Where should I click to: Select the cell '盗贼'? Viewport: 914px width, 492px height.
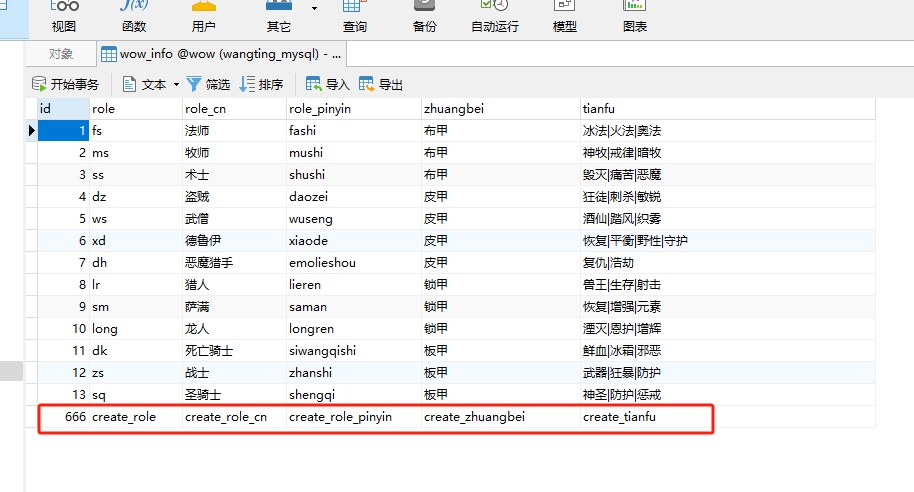tap(234, 197)
